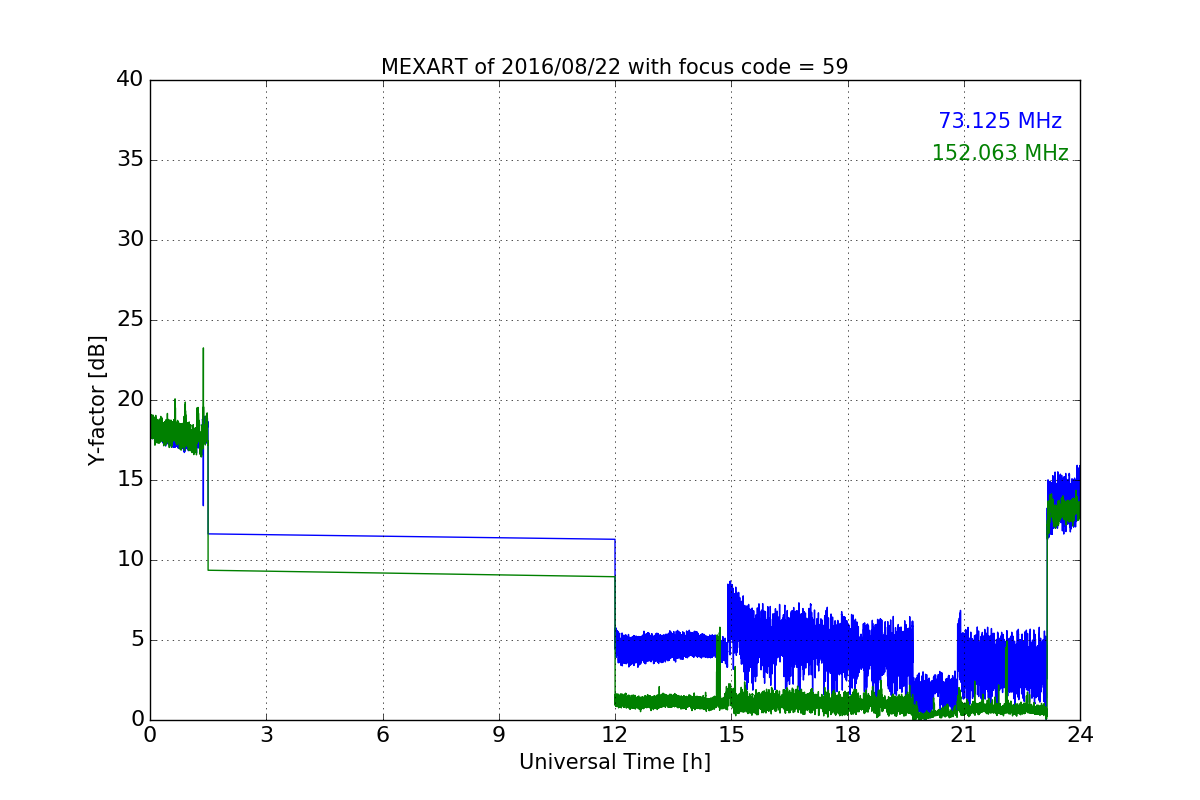This screenshot has height=800, width=1200.
Task: Click the x-axis tick label "9"
Action: point(499,735)
